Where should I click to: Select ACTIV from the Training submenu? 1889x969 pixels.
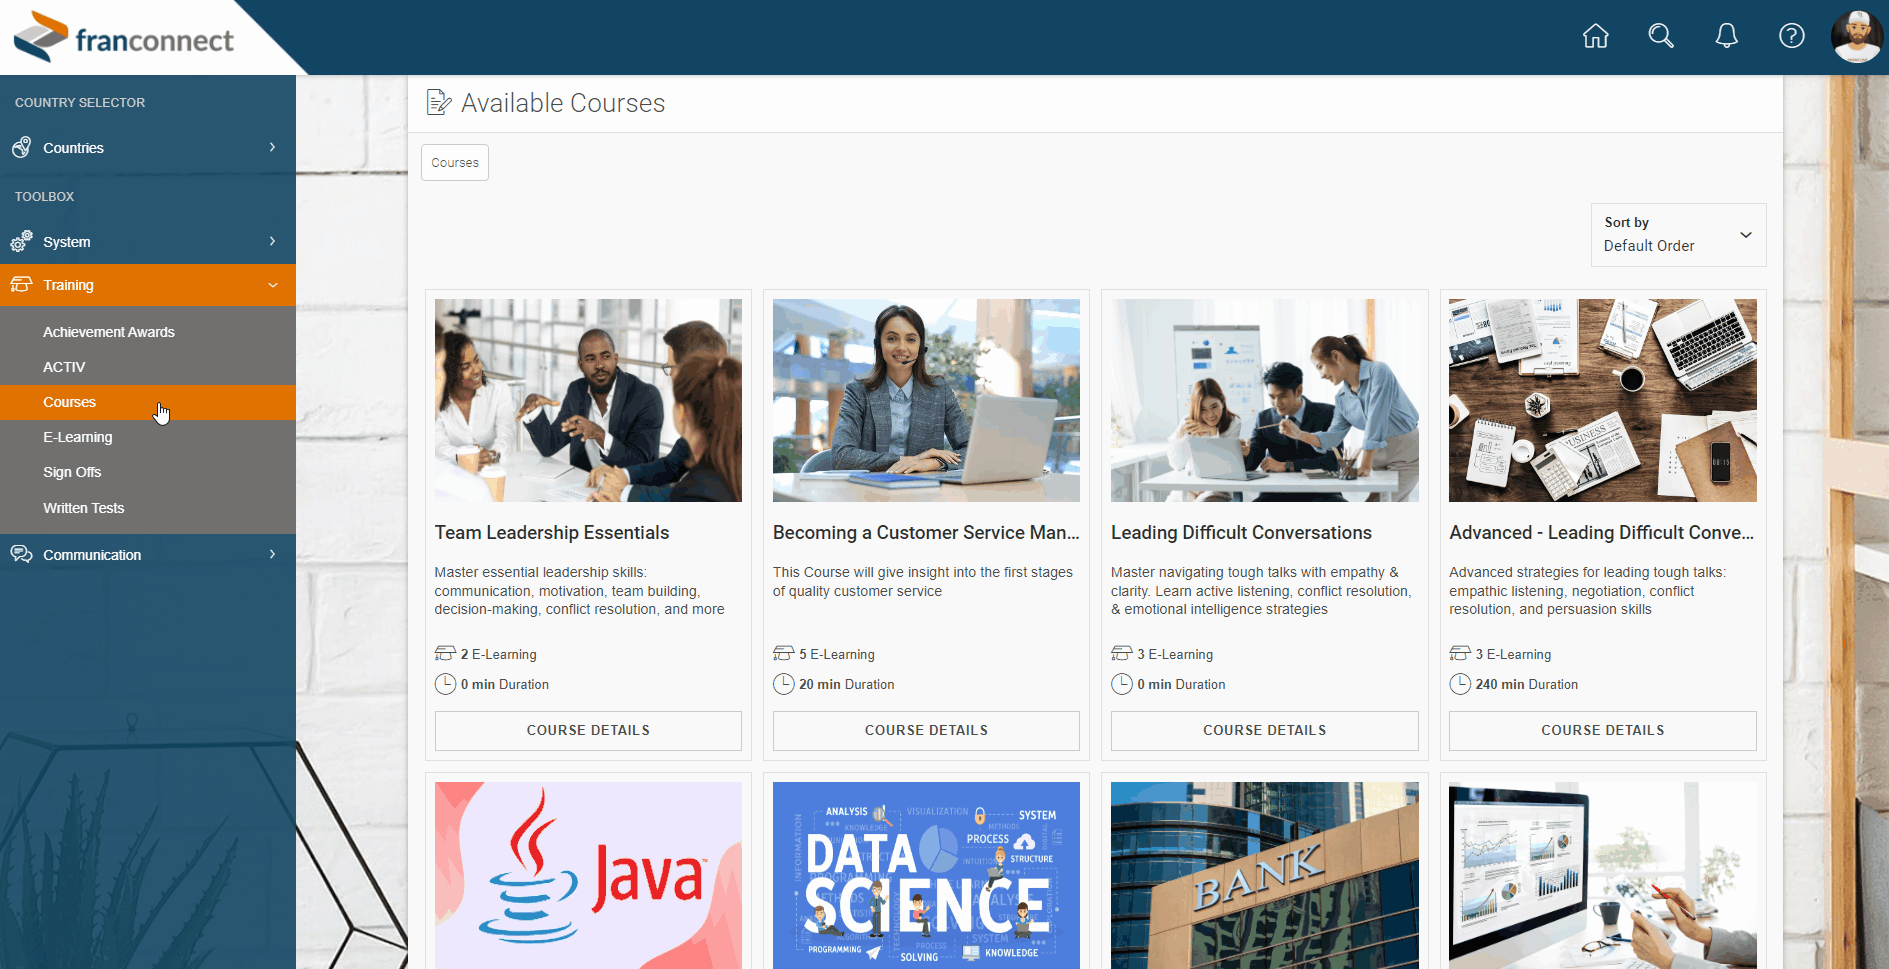pyautogui.click(x=63, y=366)
